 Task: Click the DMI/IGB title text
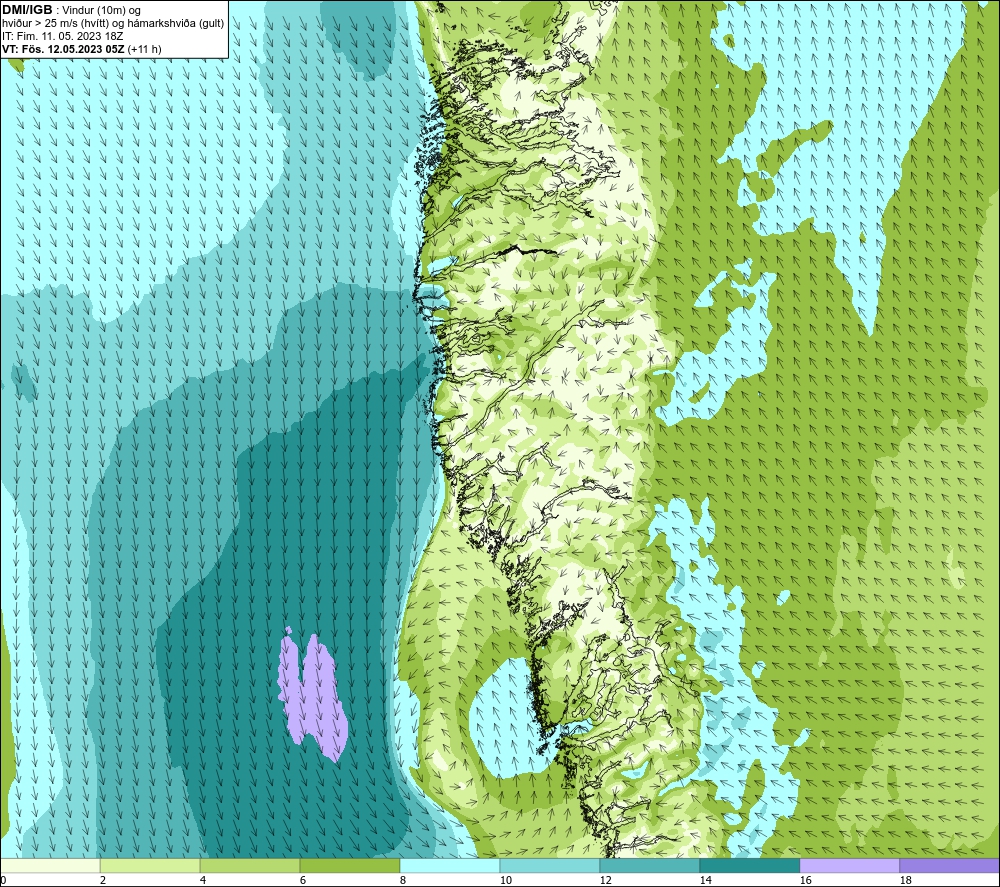coord(27,10)
